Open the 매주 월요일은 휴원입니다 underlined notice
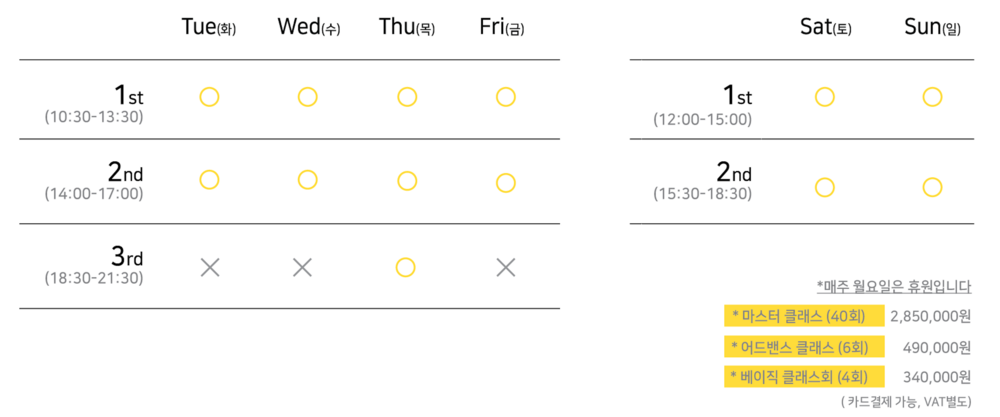 894,287
